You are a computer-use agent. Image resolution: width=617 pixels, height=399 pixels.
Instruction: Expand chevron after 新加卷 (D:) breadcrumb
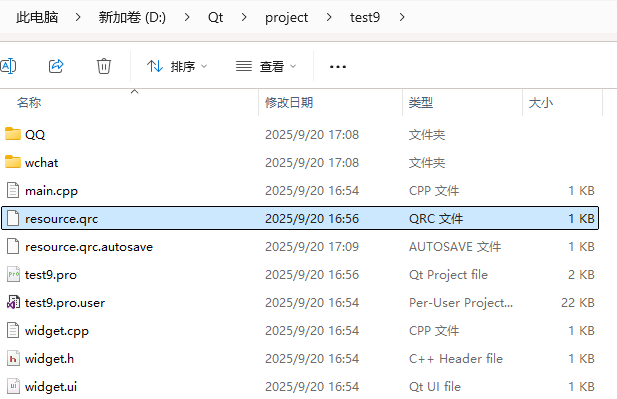pos(187,17)
